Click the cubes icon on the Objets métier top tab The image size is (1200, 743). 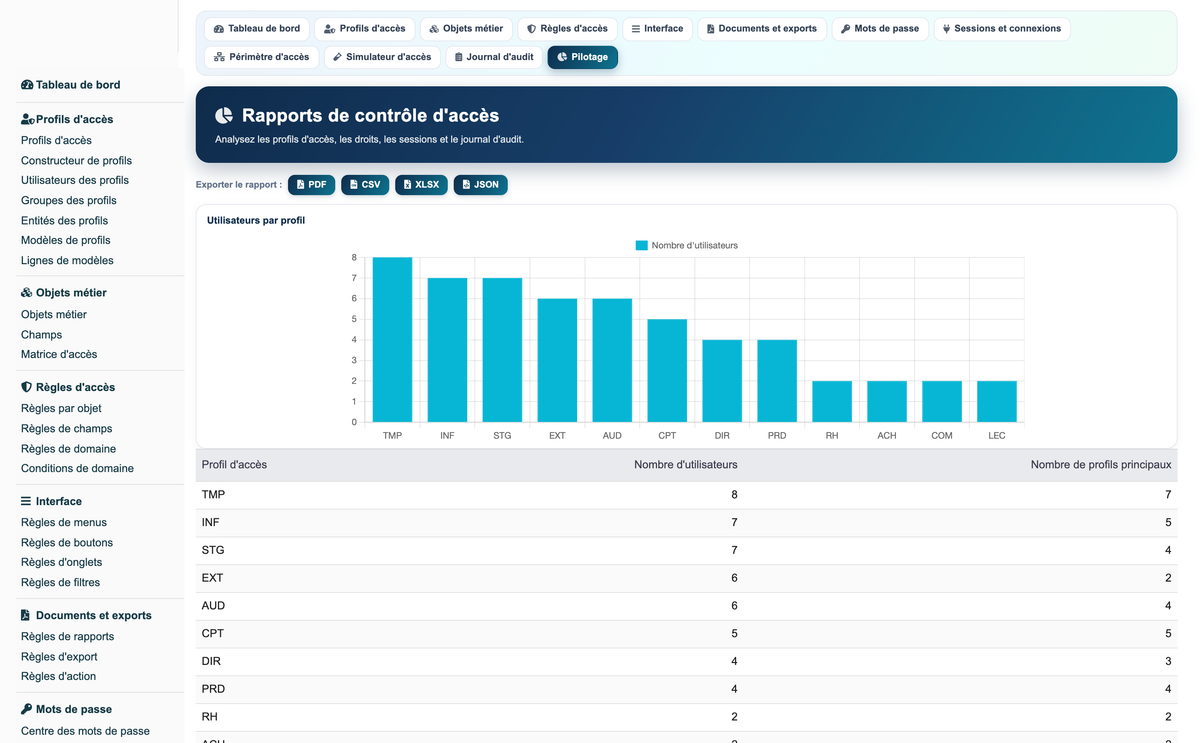click(434, 29)
